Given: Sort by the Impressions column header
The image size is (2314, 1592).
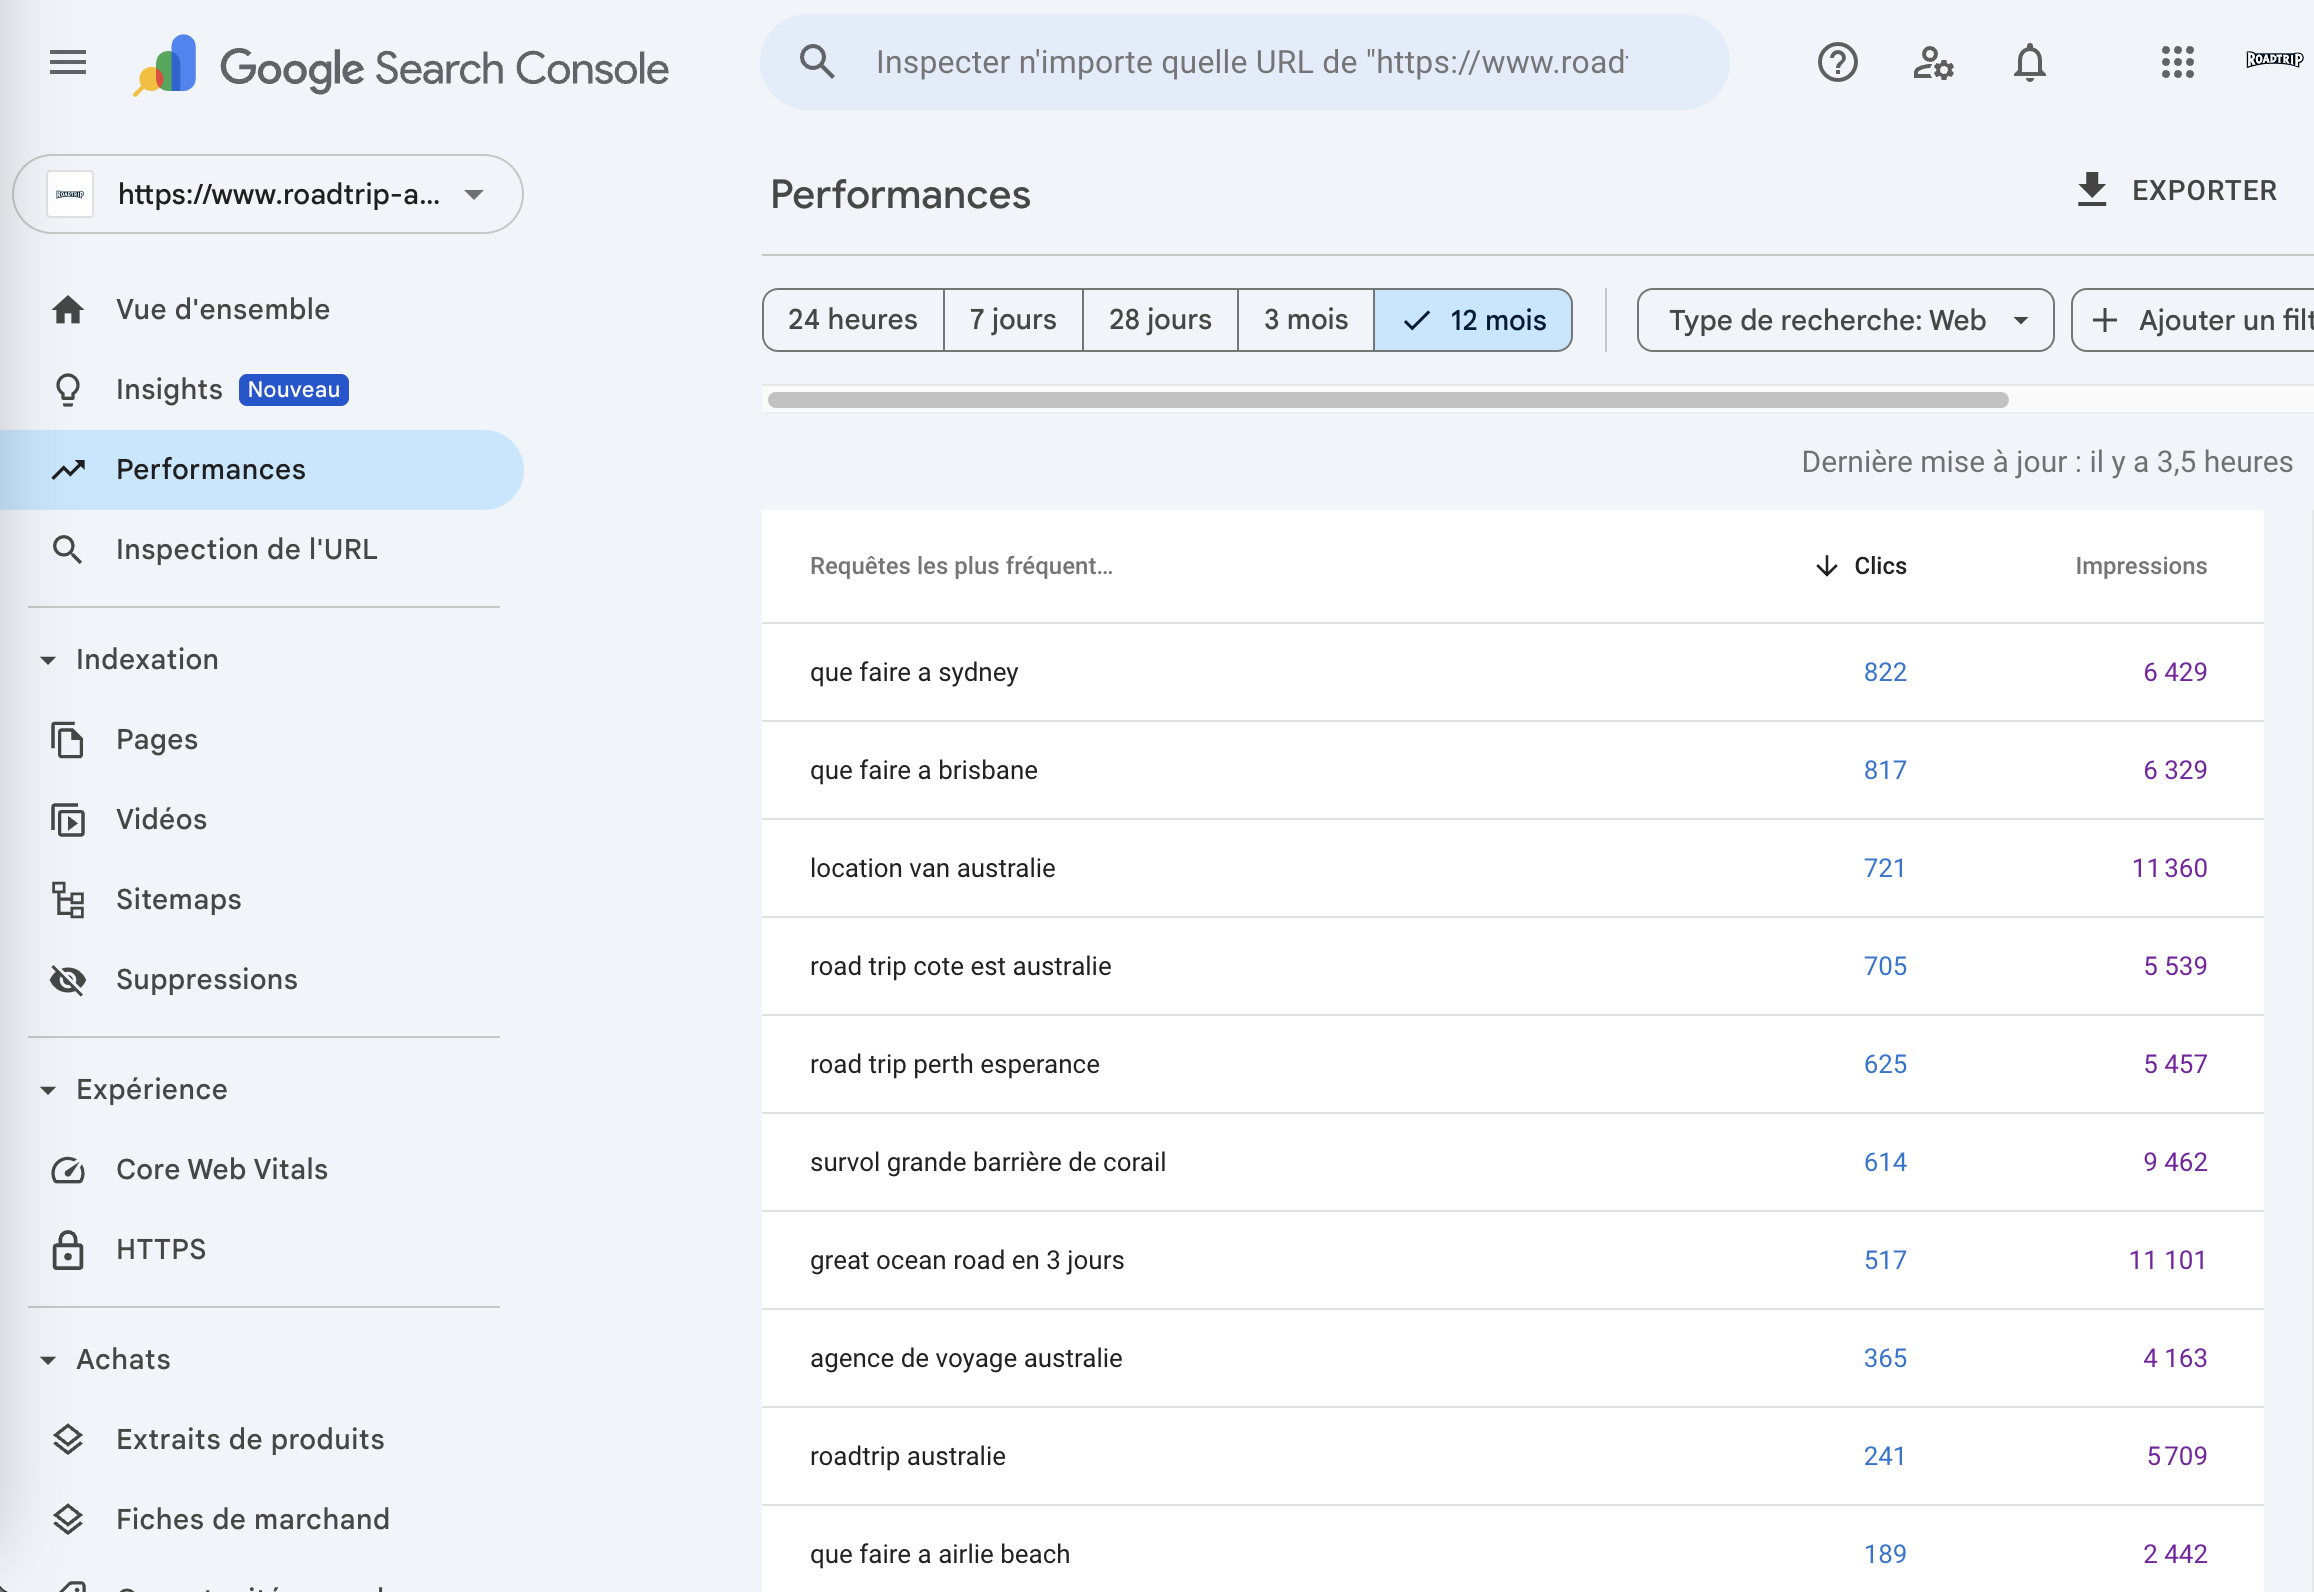Looking at the screenshot, I should pyautogui.click(x=2141, y=566).
